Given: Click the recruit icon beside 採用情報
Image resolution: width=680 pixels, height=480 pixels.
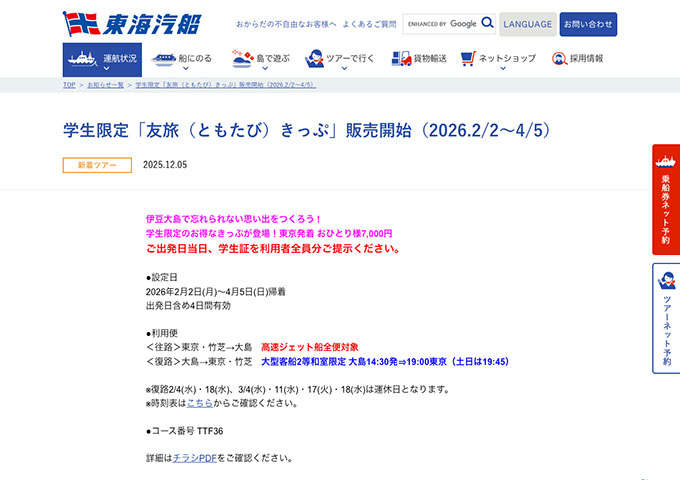Looking at the screenshot, I should [x=559, y=59].
